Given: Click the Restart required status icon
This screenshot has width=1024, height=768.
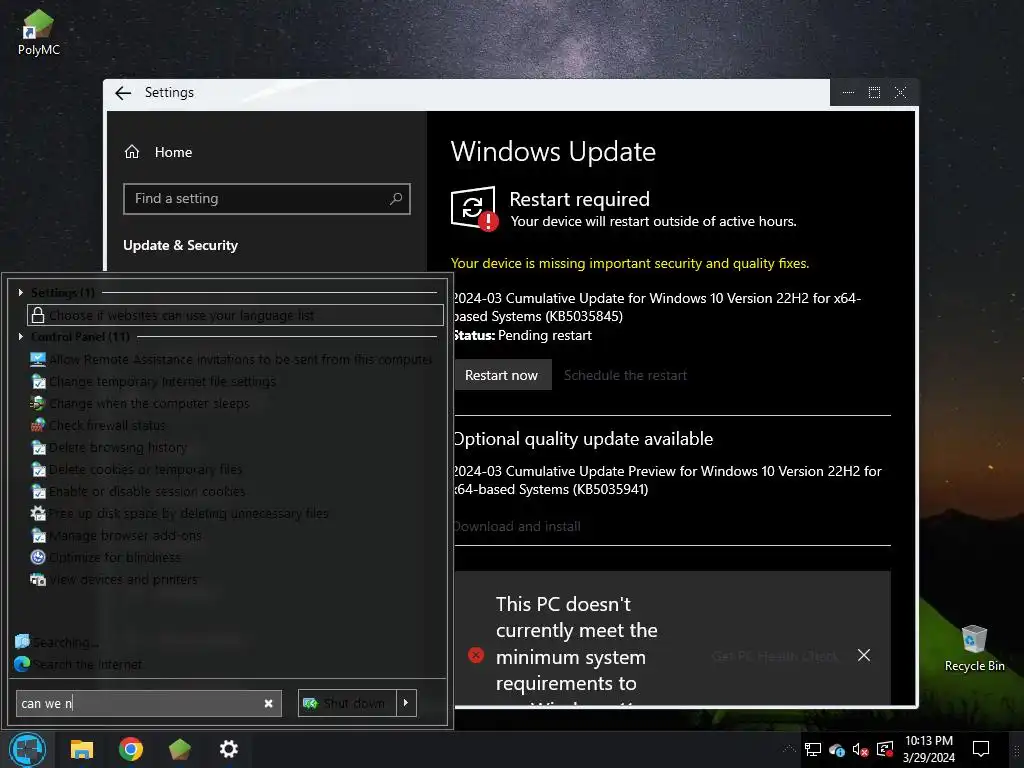Looking at the screenshot, I should coord(474,208).
